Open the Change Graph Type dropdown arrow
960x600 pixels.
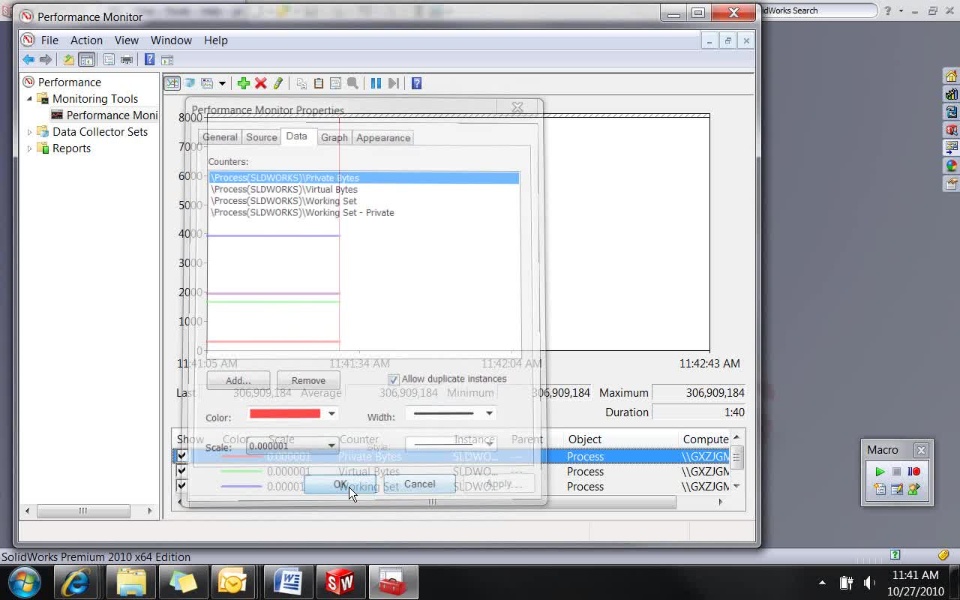click(x=222, y=83)
